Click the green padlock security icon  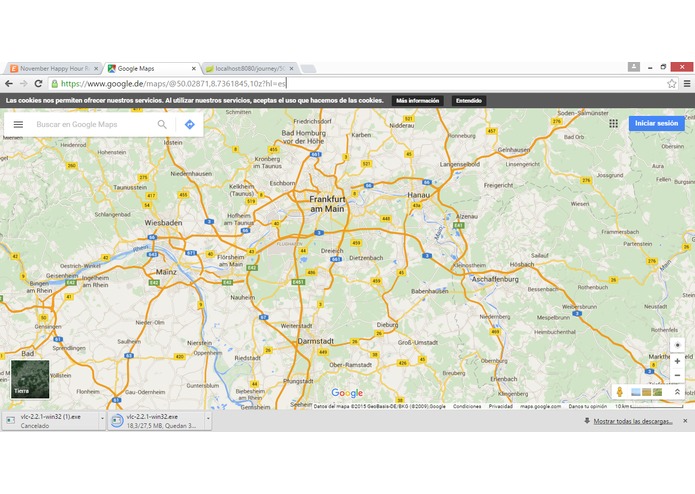click(55, 83)
